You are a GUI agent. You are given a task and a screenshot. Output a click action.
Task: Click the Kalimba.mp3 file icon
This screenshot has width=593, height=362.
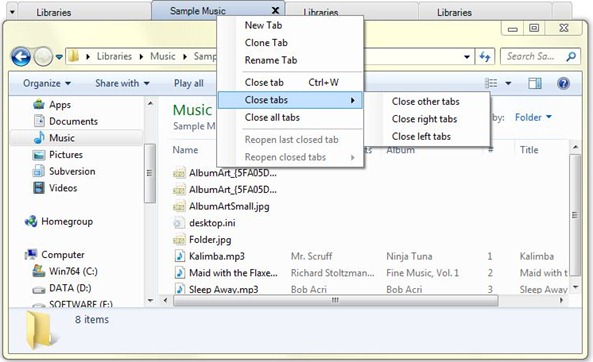180,256
